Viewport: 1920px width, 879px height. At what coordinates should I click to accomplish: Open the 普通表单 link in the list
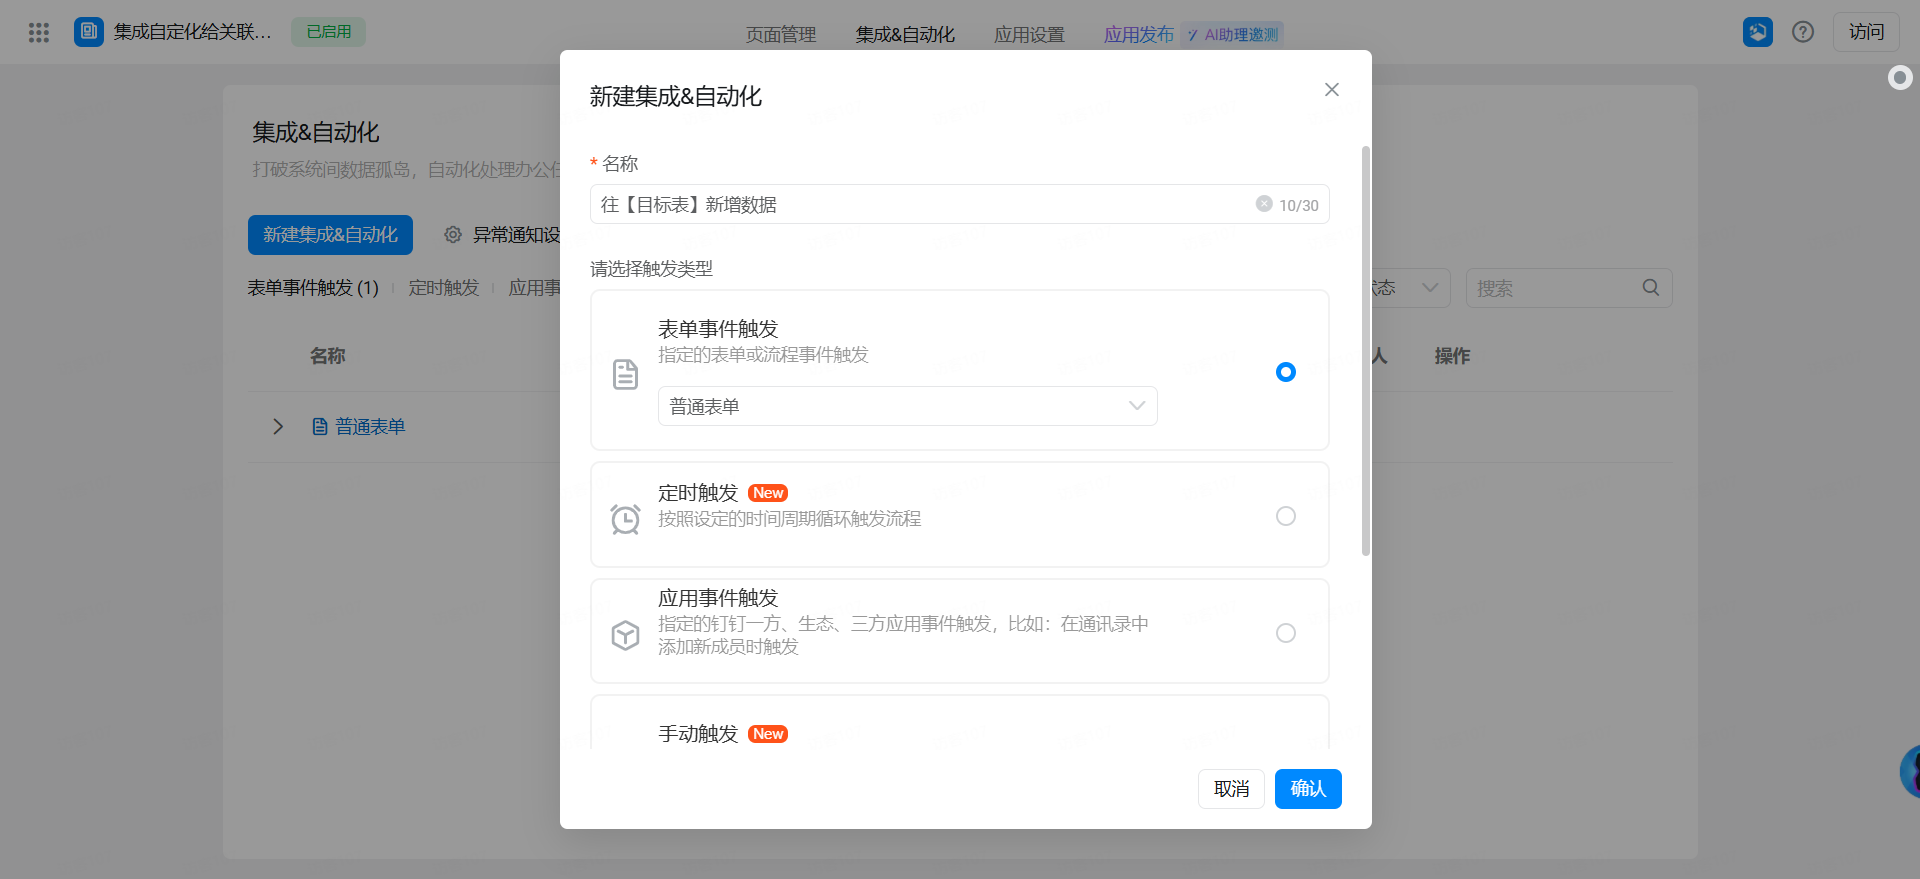click(370, 427)
